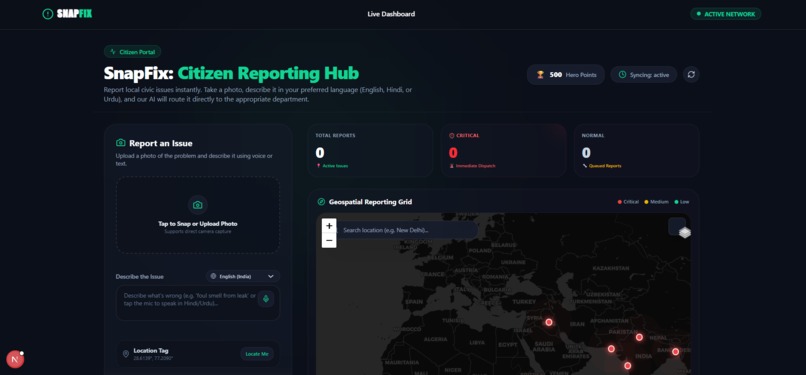Click the Medium legend yellow dot
The image size is (806, 375).
pos(647,202)
